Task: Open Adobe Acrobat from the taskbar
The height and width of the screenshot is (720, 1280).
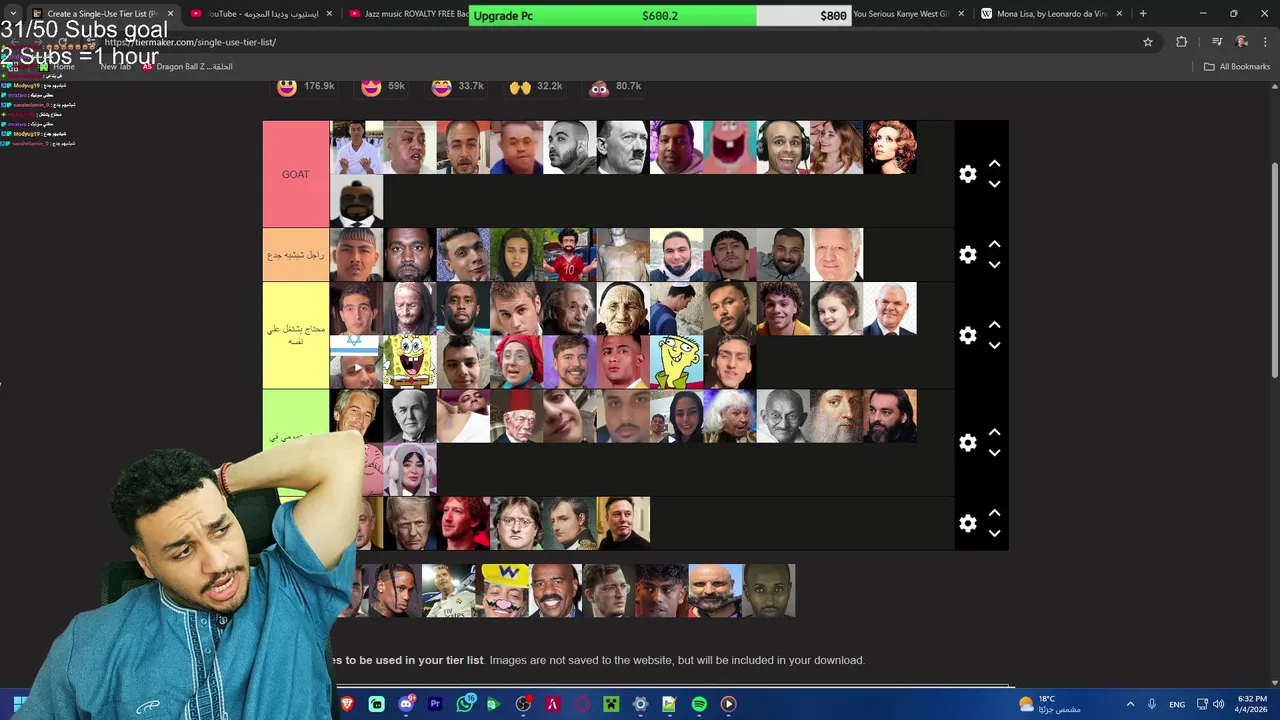Action: (x=552, y=704)
